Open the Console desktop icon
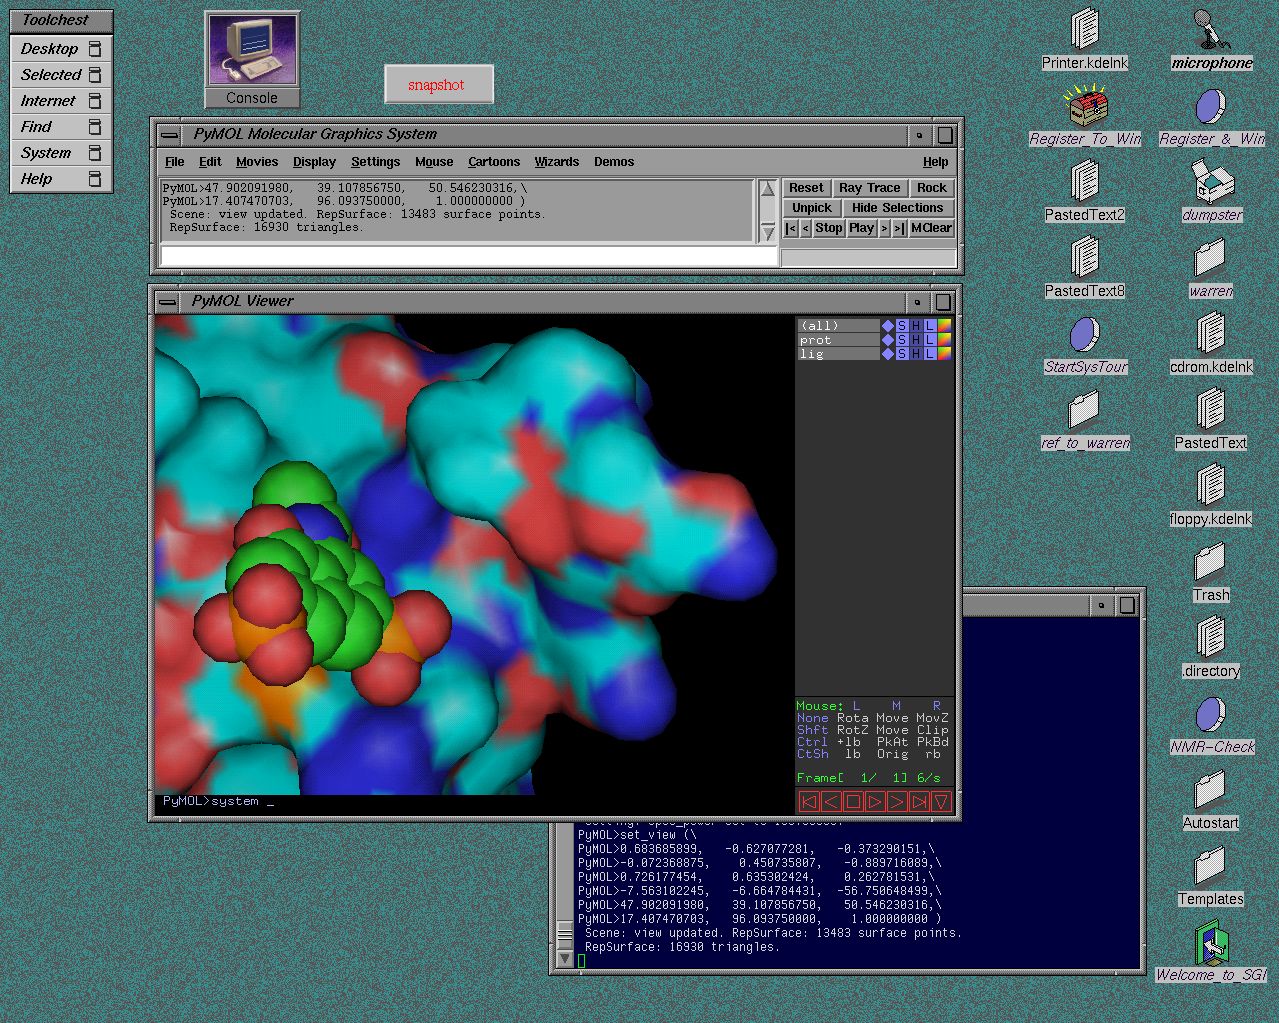Viewport: 1279px width, 1023px height. pos(252,60)
